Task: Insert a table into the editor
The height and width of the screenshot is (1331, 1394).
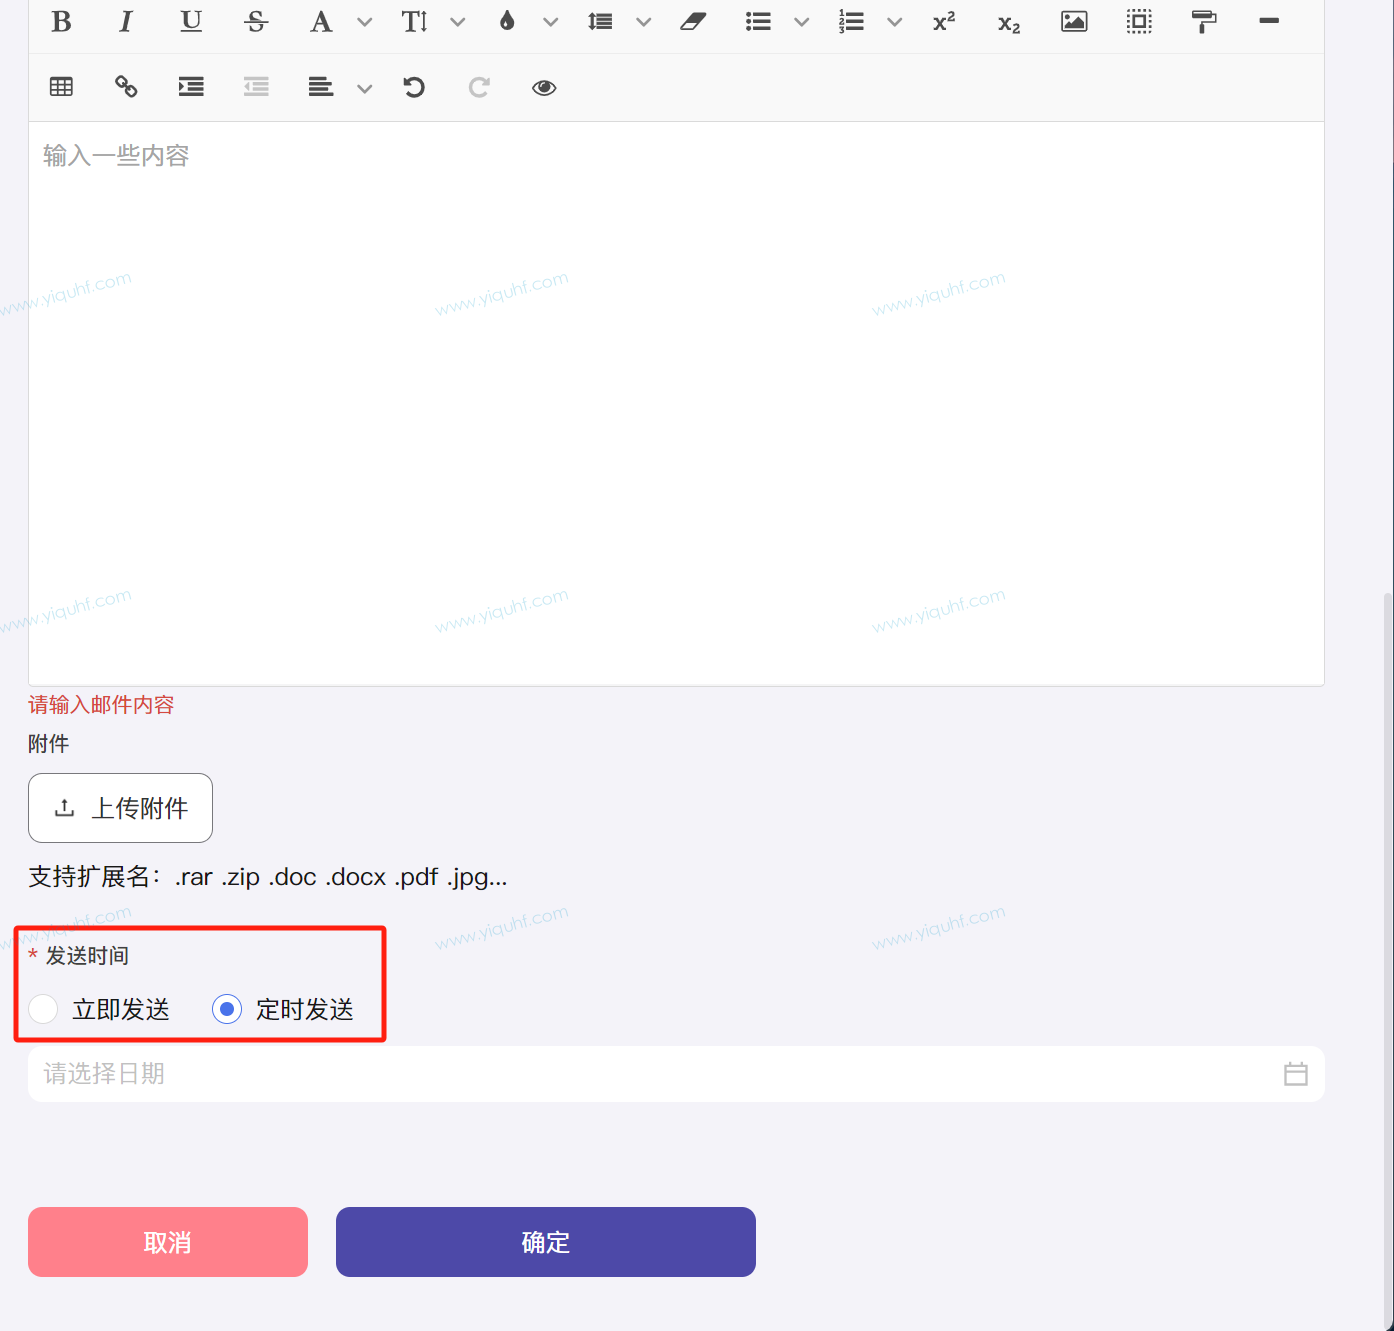Action: click(61, 87)
